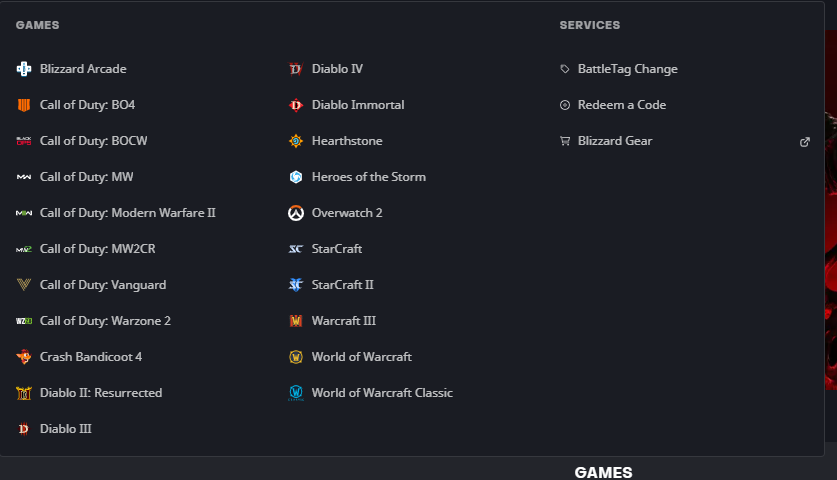The image size is (837, 480).
Task: Click the Hearthstone game icon
Action: tap(295, 141)
